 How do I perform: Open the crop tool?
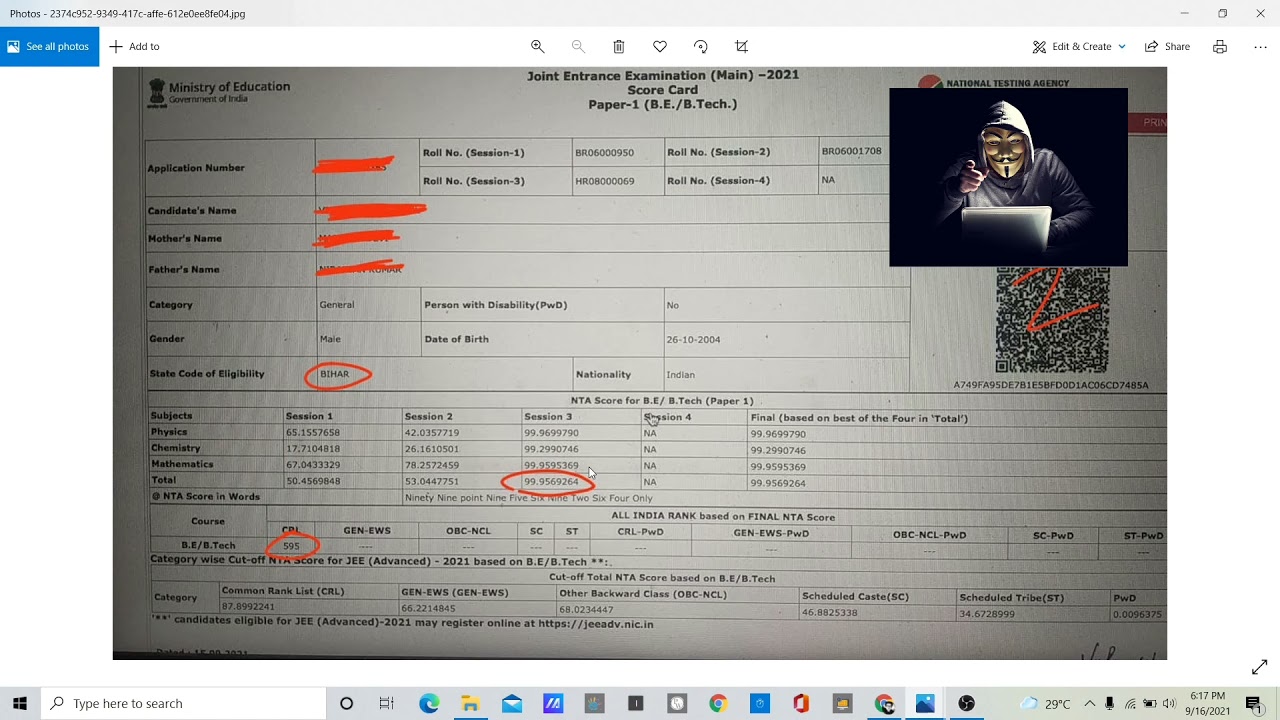pyautogui.click(x=741, y=46)
